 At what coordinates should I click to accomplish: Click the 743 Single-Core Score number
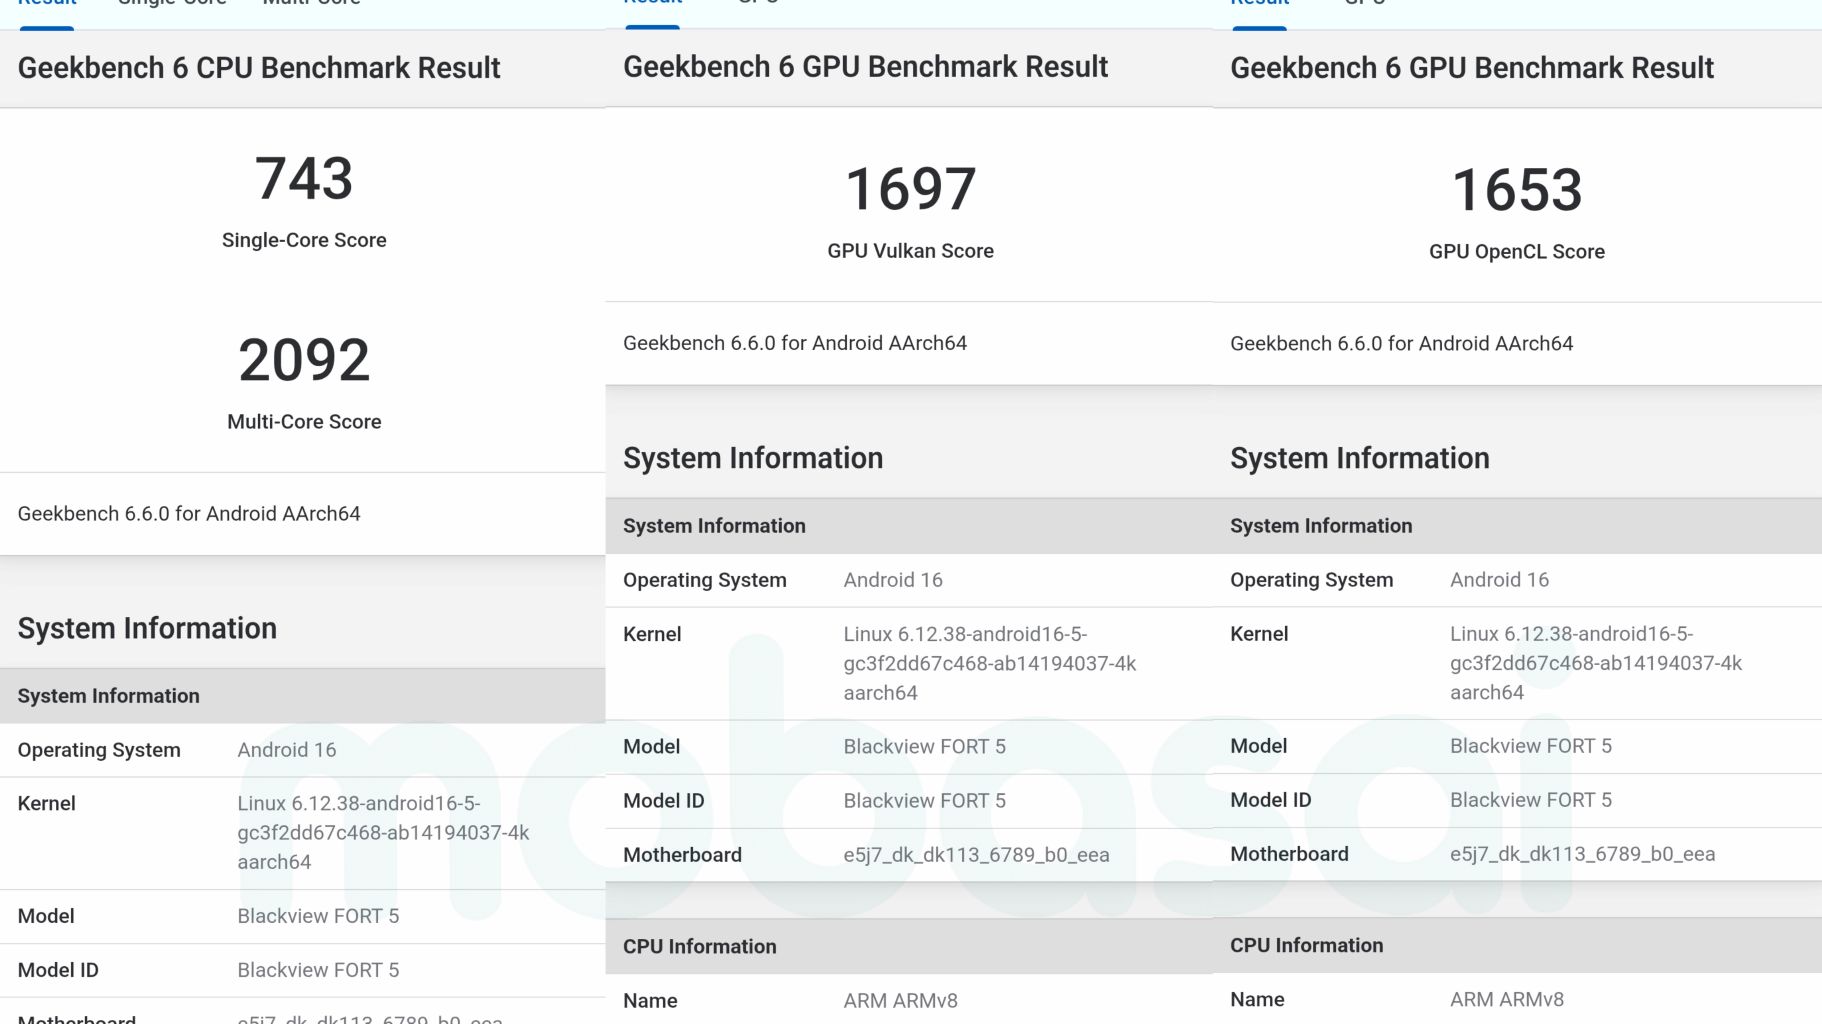304,179
